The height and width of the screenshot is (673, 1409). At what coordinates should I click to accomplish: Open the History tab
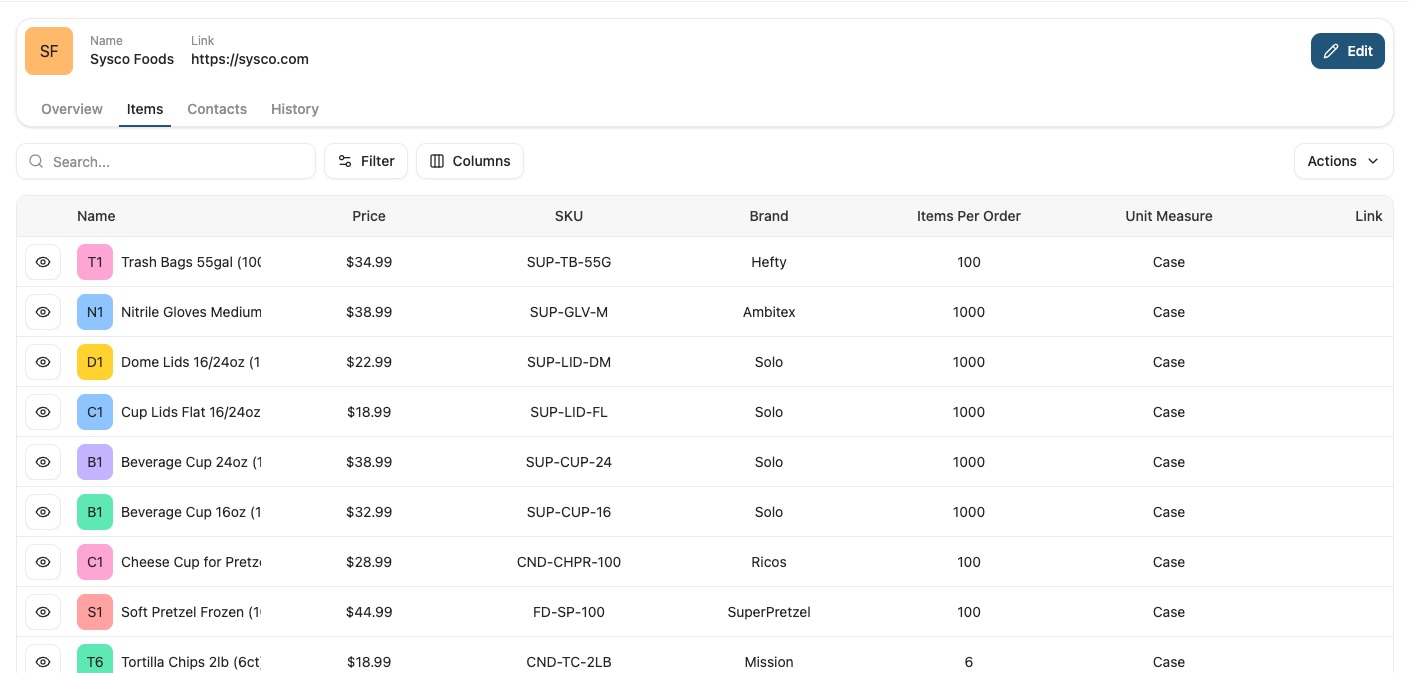(x=295, y=109)
